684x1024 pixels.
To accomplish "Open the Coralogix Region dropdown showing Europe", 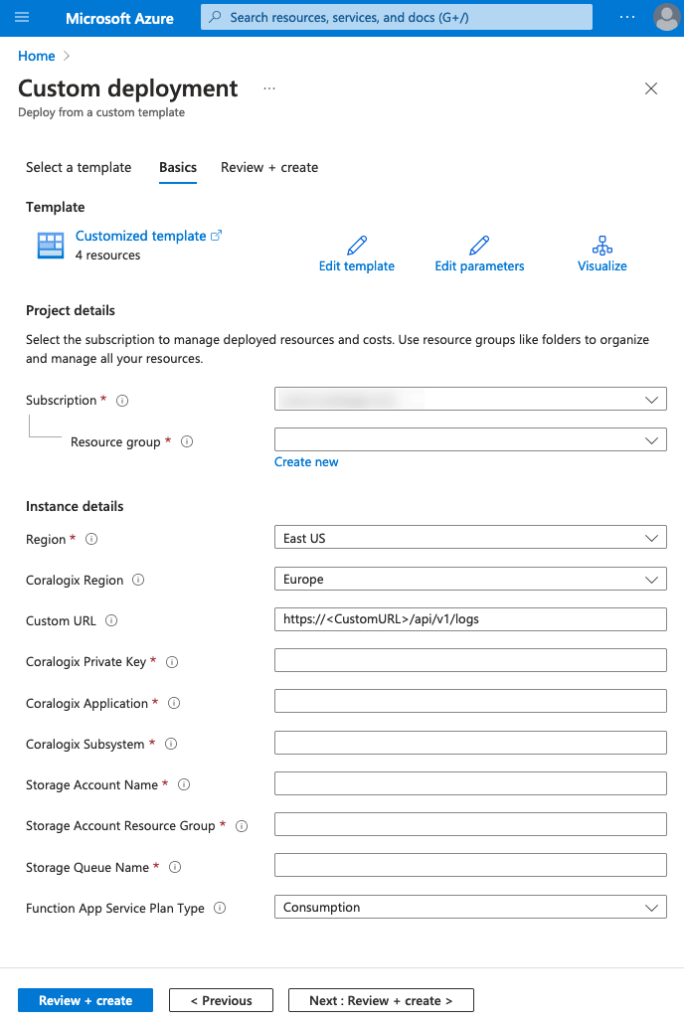I will point(470,579).
